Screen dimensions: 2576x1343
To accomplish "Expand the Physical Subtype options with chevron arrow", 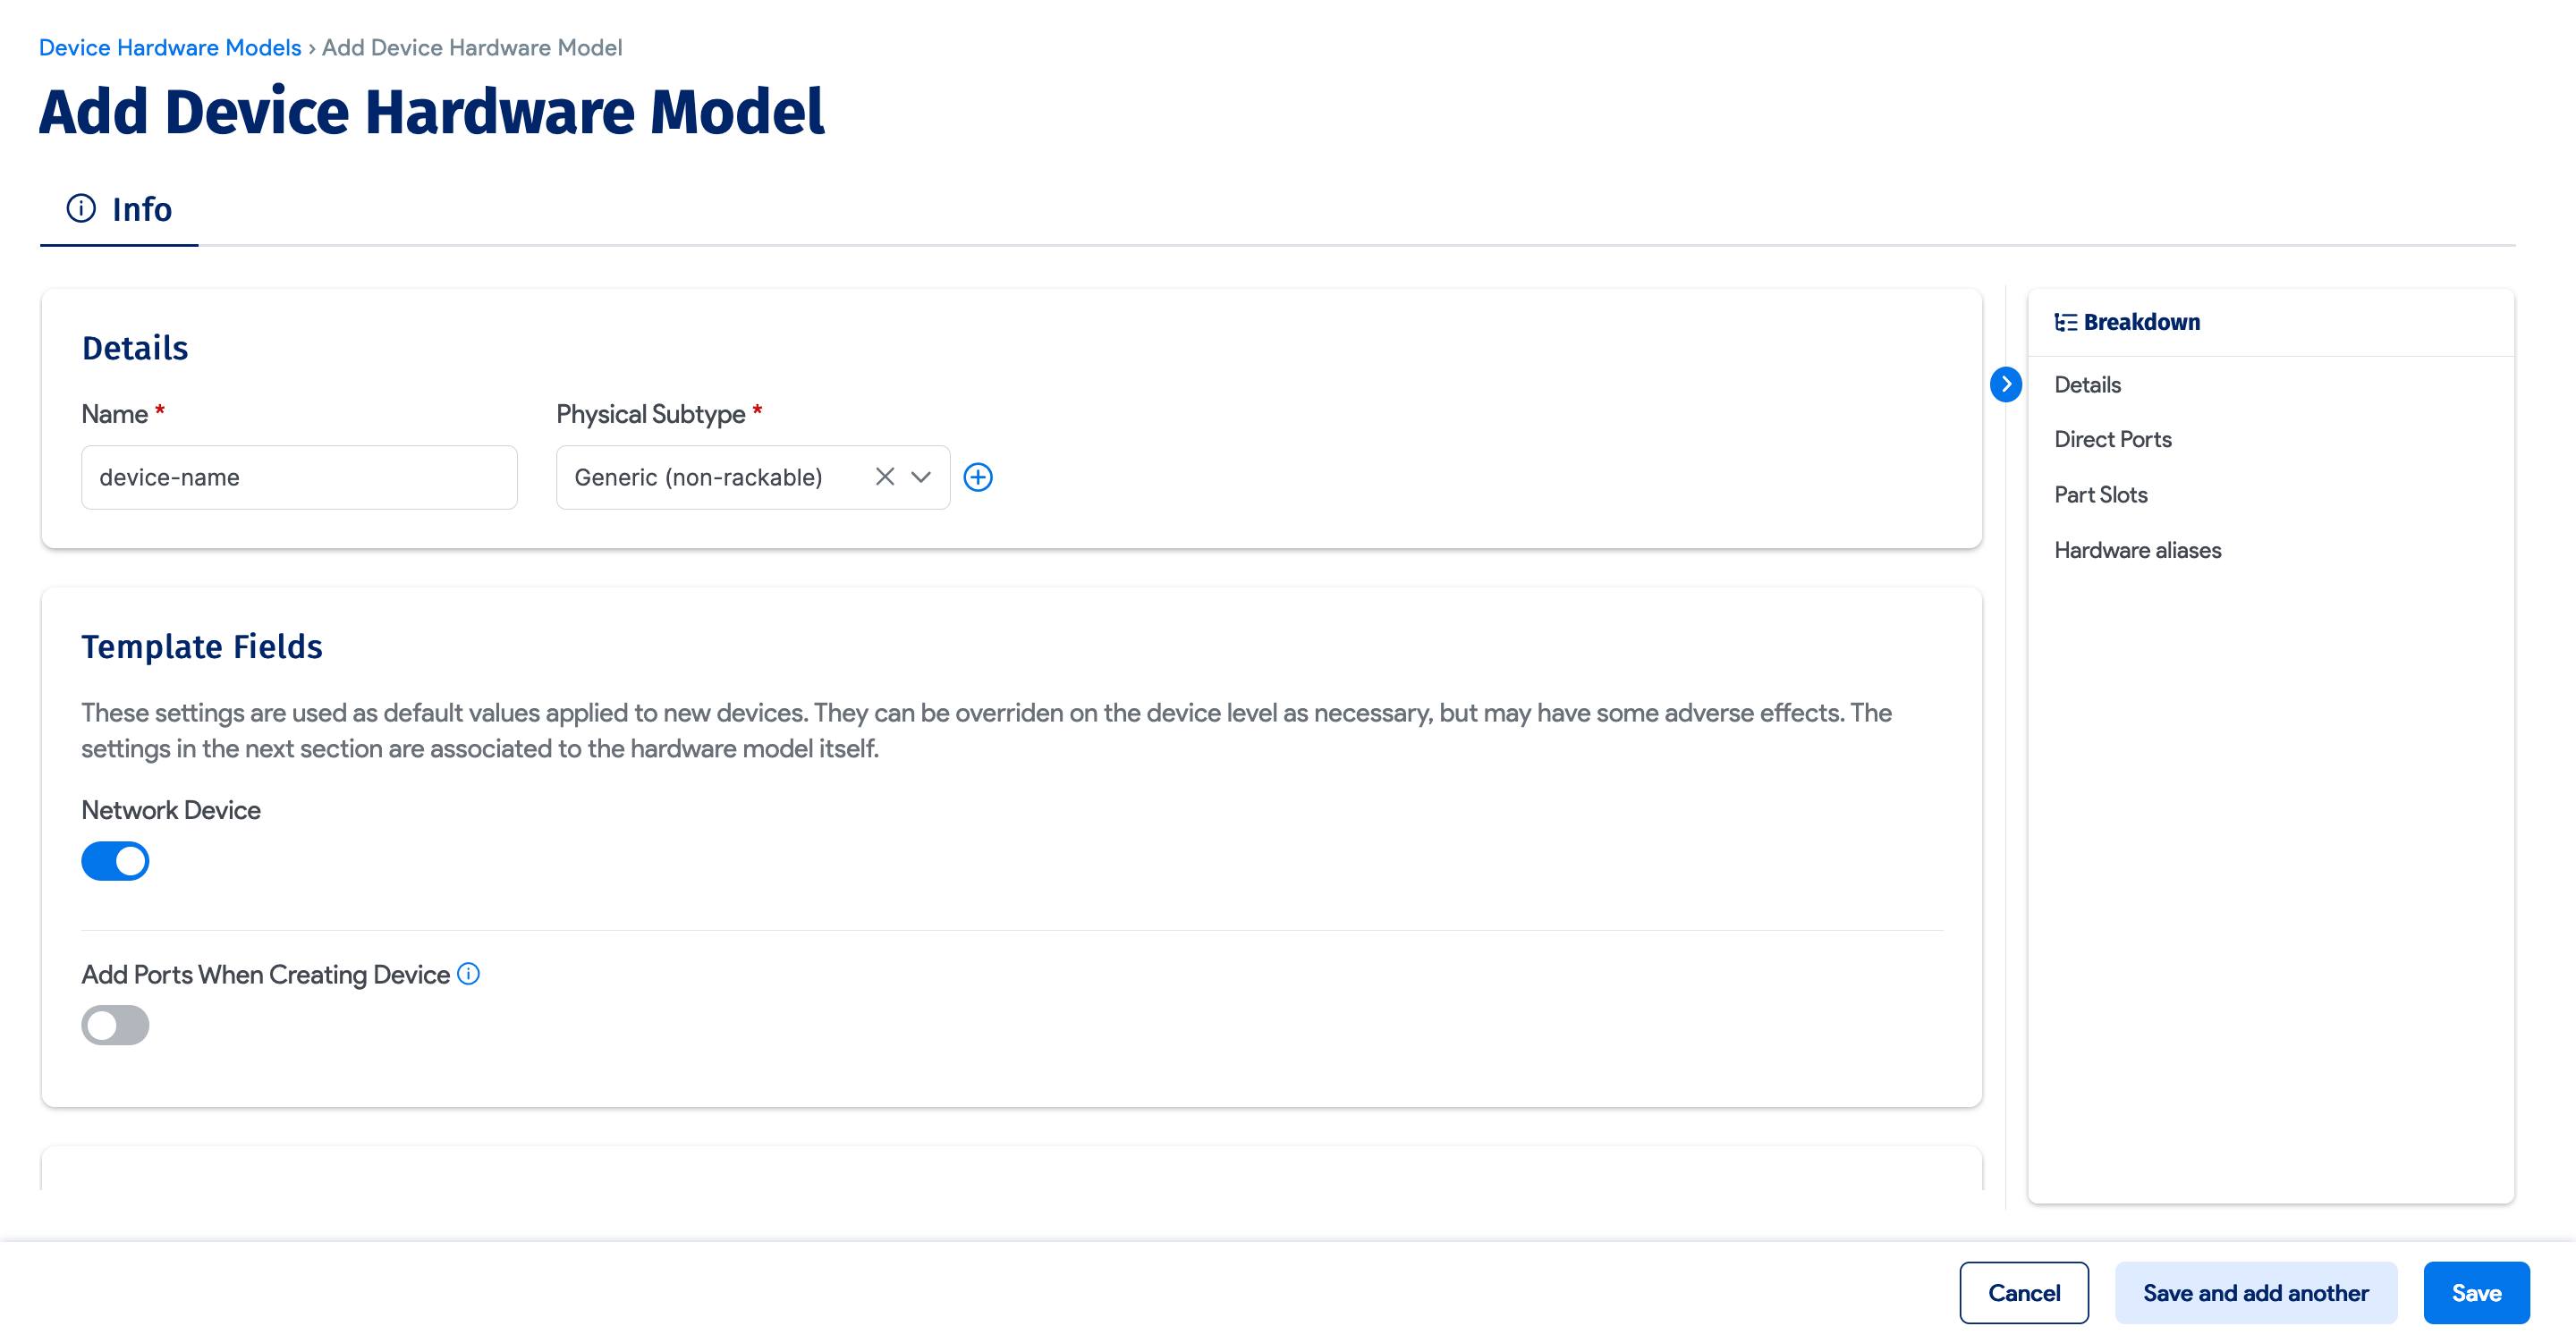I will click(920, 477).
